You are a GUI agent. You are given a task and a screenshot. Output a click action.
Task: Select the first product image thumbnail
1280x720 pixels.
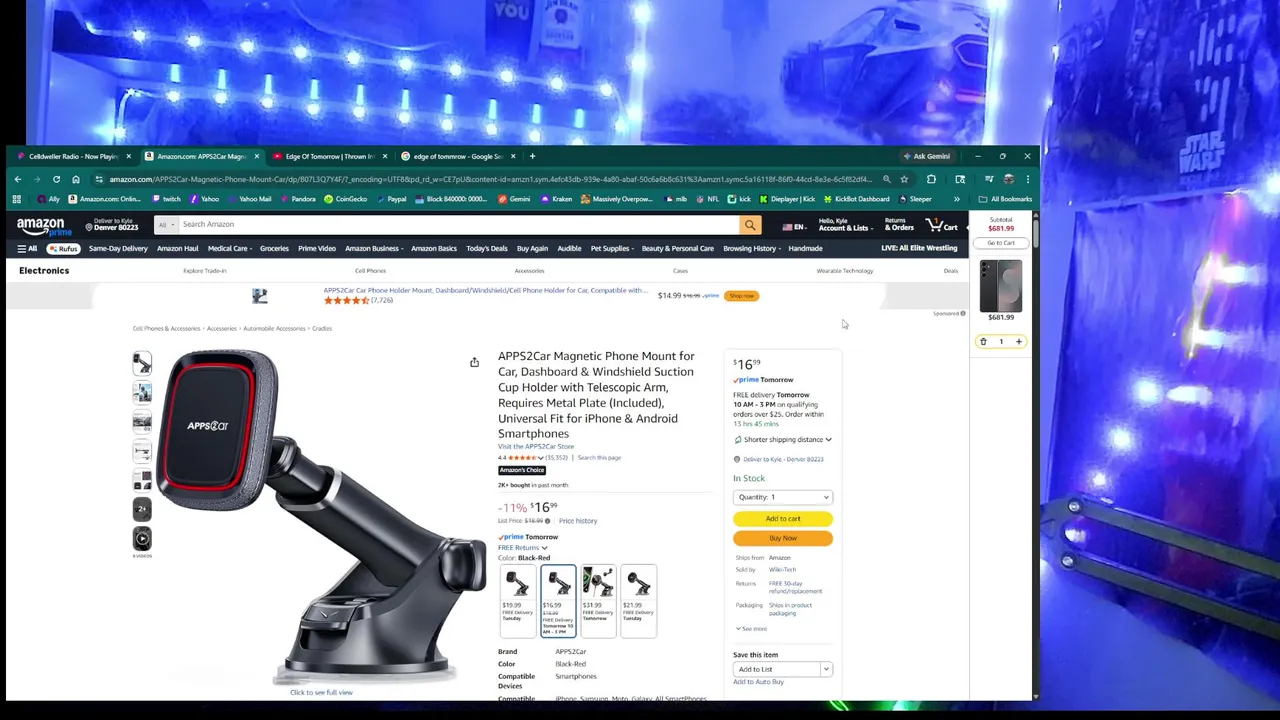(x=142, y=362)
